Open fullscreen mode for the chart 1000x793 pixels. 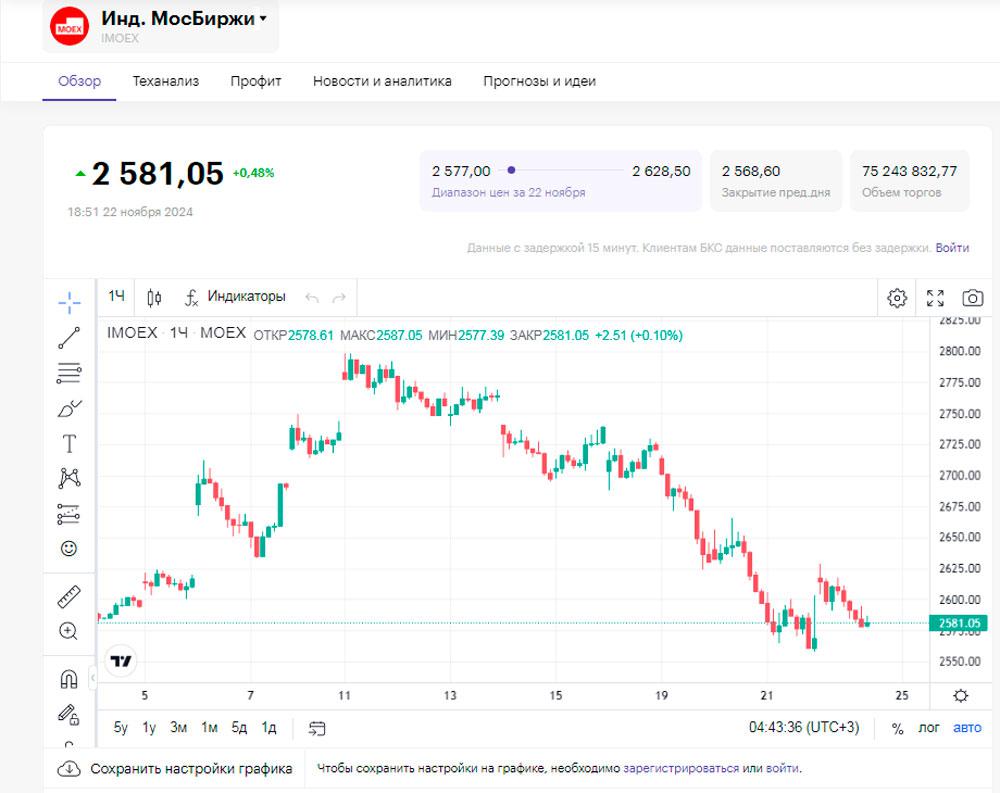pos(935,297)
